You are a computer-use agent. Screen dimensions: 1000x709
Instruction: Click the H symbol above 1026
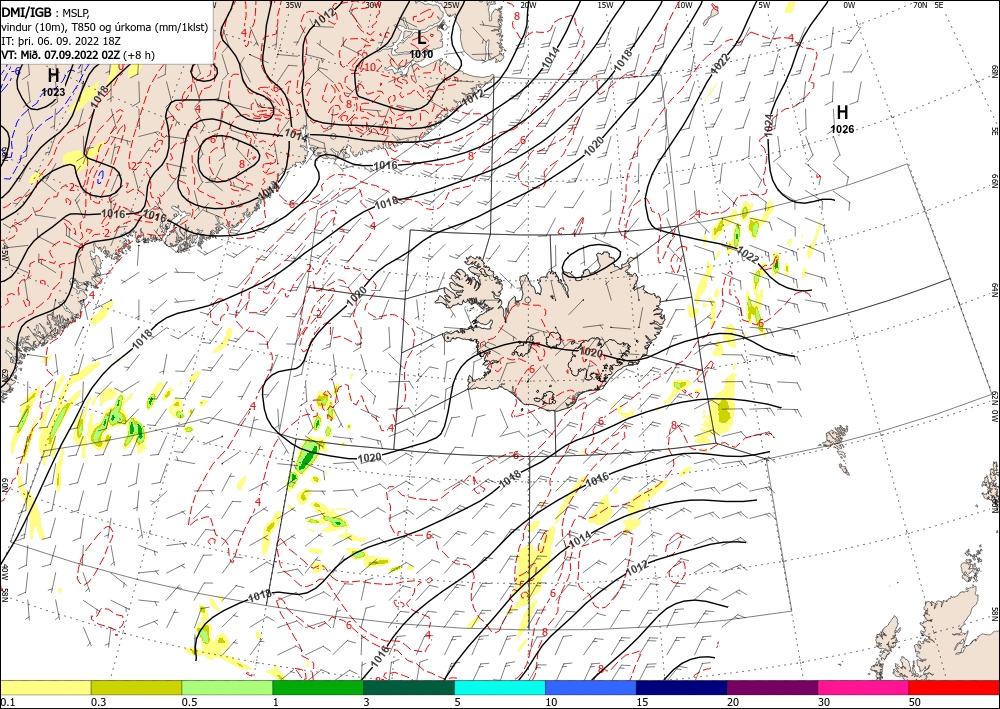coord(842,113)
